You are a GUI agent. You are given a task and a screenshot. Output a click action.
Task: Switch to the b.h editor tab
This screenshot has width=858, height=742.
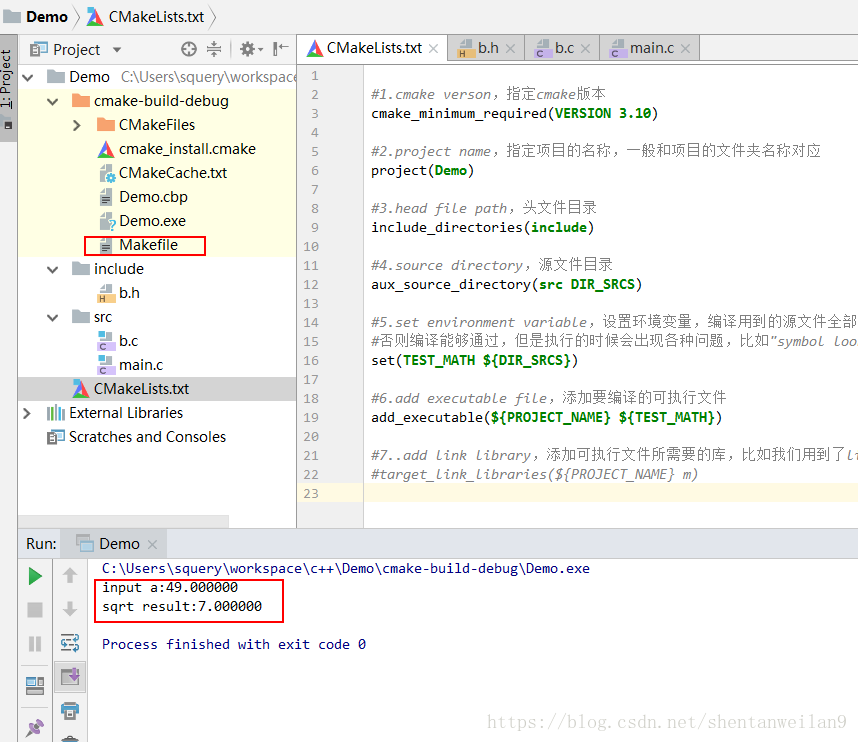point(487,48)
